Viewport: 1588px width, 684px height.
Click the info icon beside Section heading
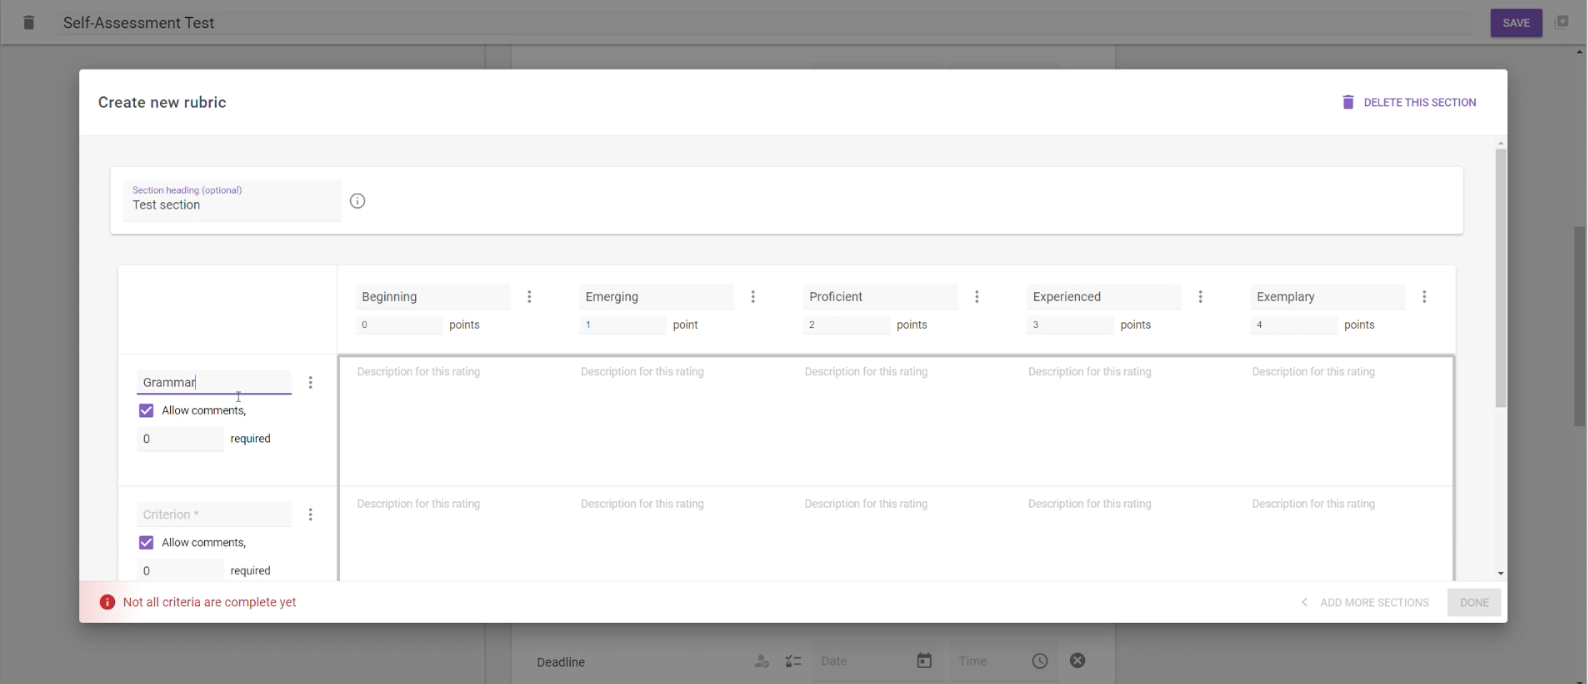coord(357,201)
